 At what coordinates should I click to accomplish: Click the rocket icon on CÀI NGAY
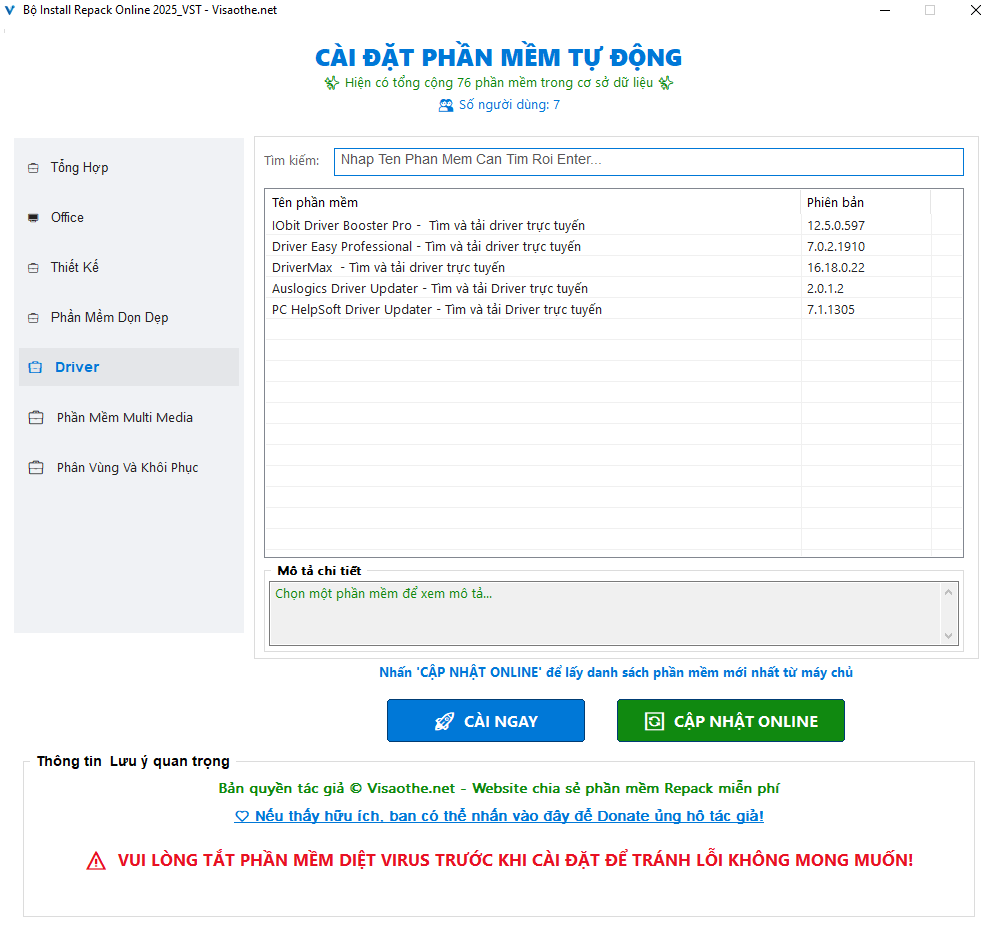pos(444,721)
